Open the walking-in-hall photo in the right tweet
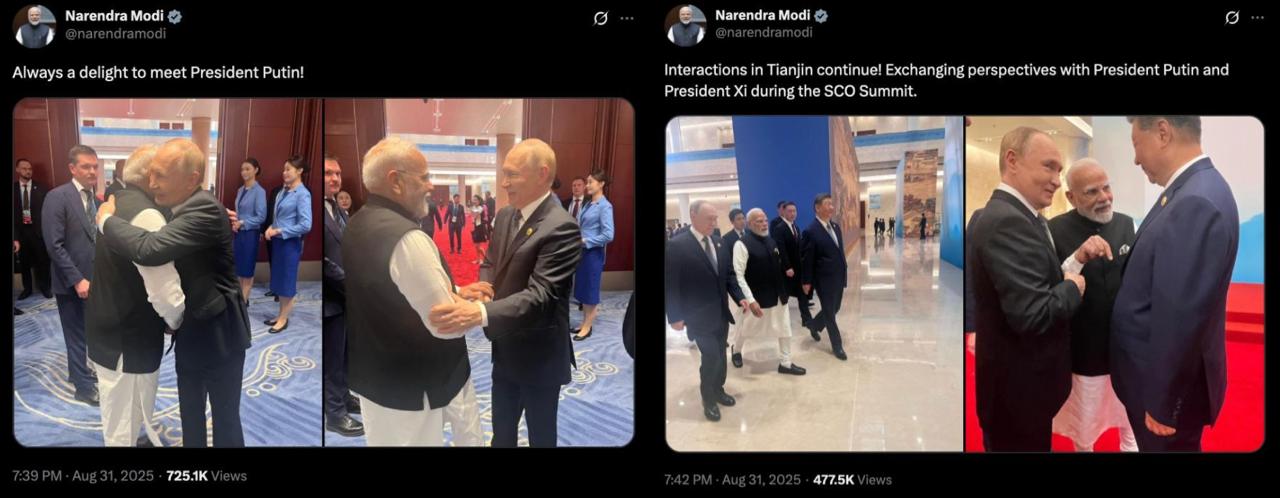1280x498 pixels. click(814, 284)
